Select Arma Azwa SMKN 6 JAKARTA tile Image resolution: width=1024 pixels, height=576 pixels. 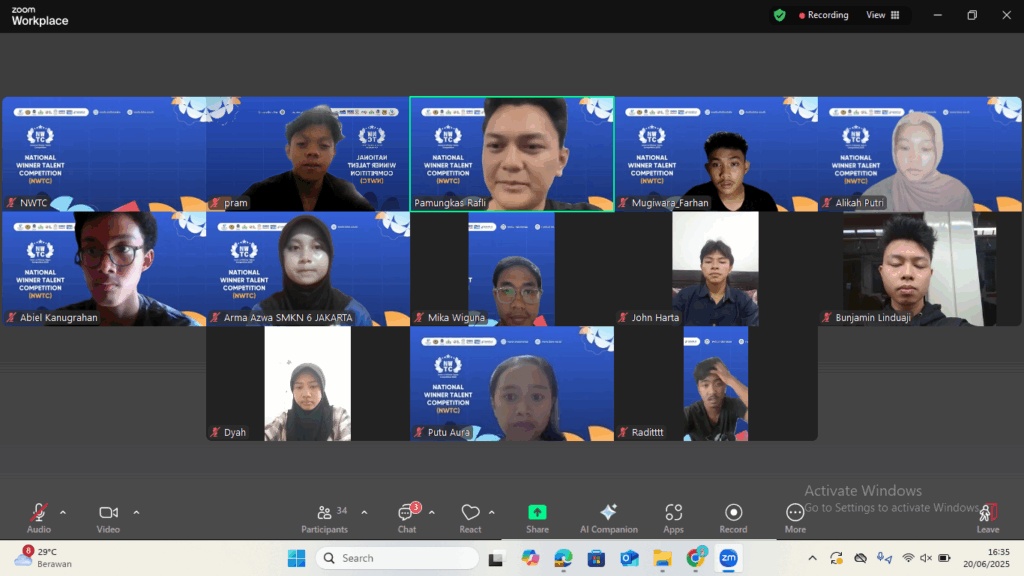click(x=308, y=268)
